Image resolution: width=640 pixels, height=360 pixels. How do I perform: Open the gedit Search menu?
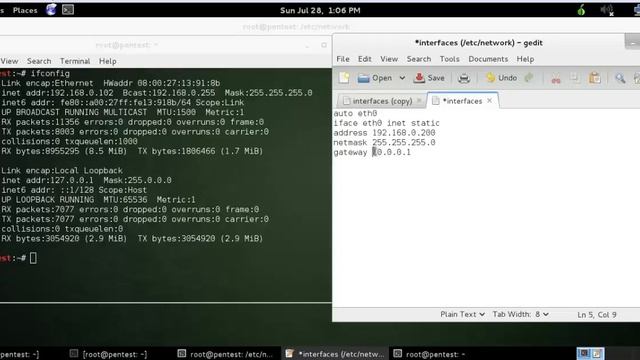point(419,59)
